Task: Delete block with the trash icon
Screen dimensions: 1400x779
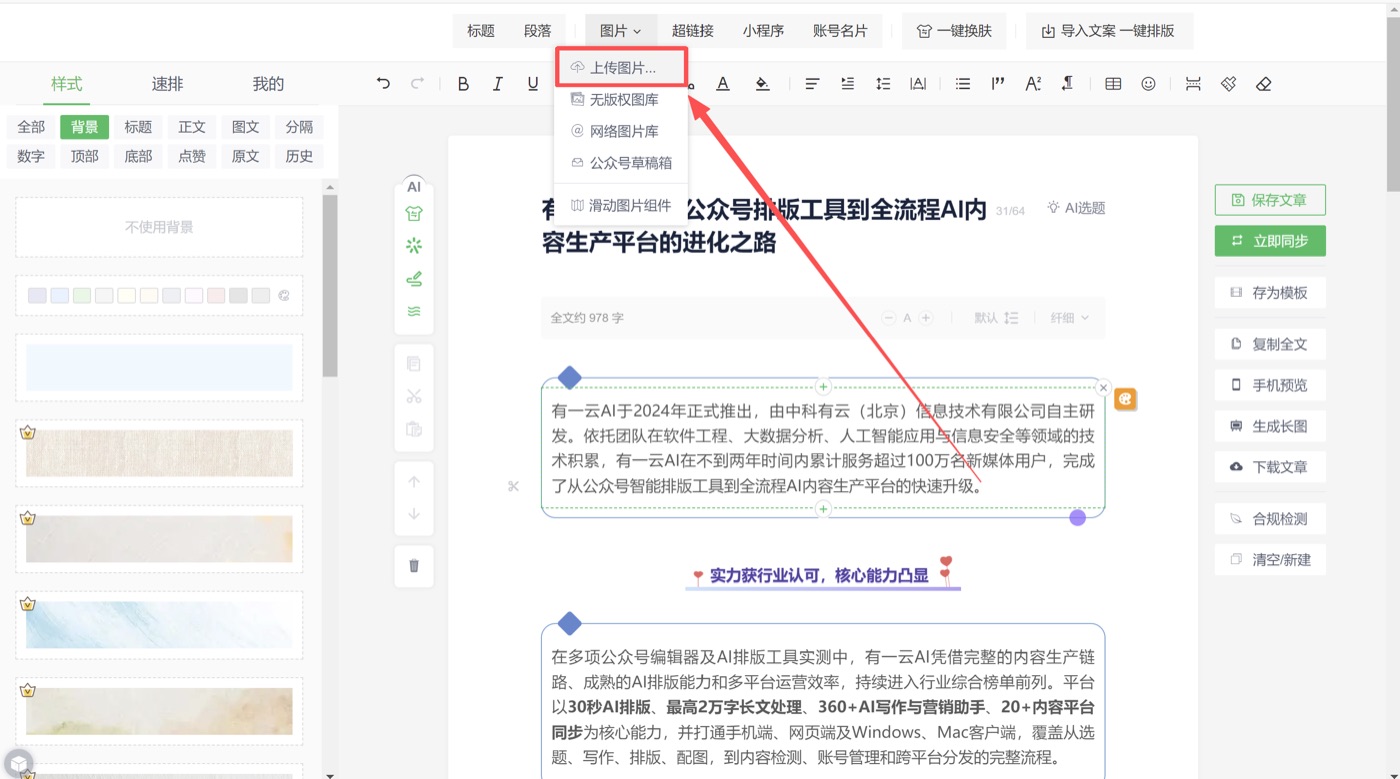Action: pos(414,566)
